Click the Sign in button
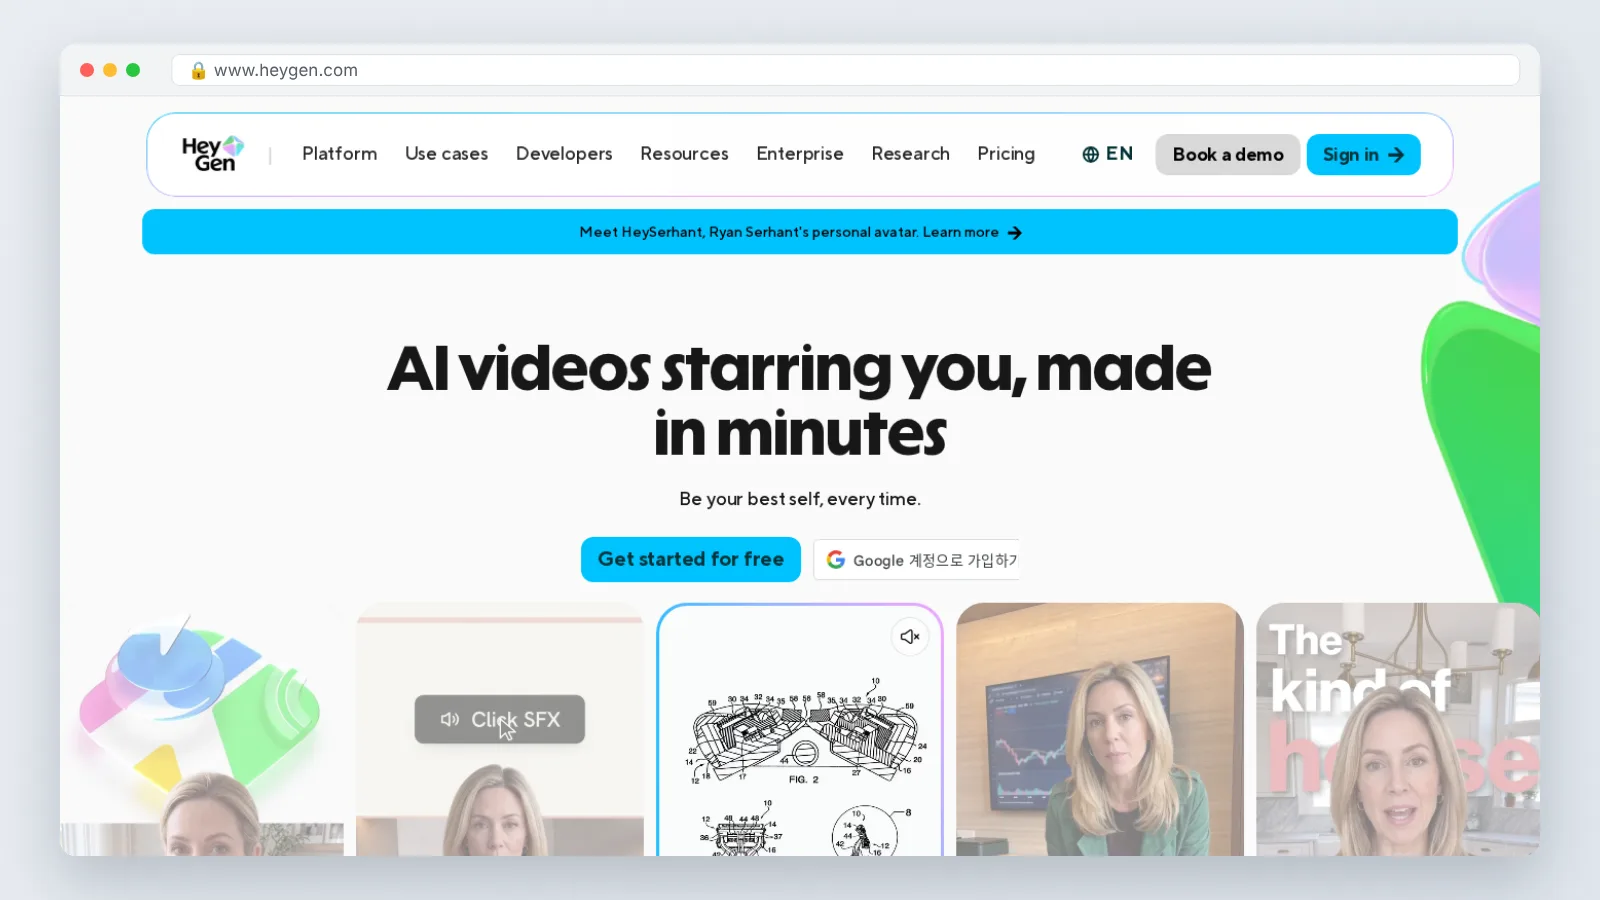Screen dimensions: 1600x900 (1363, 155)
